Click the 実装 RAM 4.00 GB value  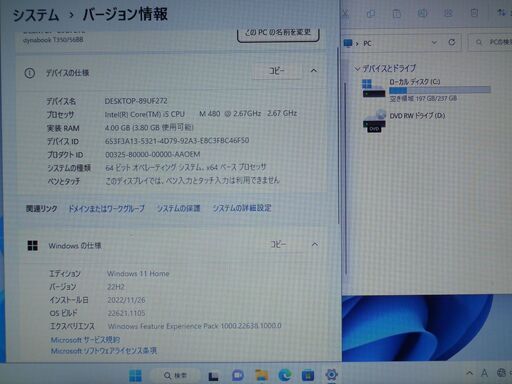point(149,127)
